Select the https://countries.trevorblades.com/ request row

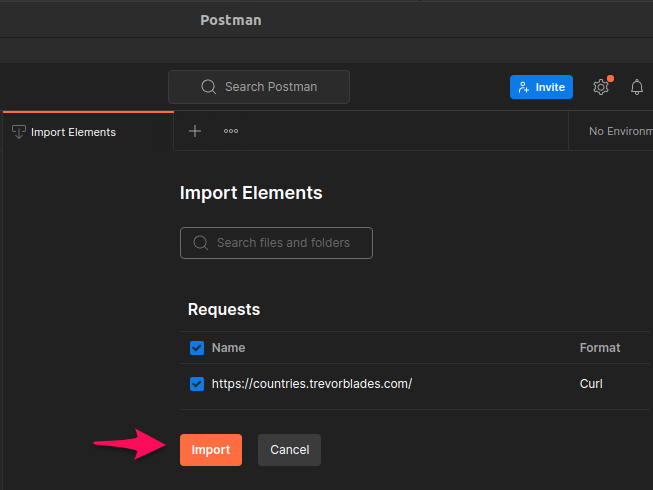(x=415, y=384)
